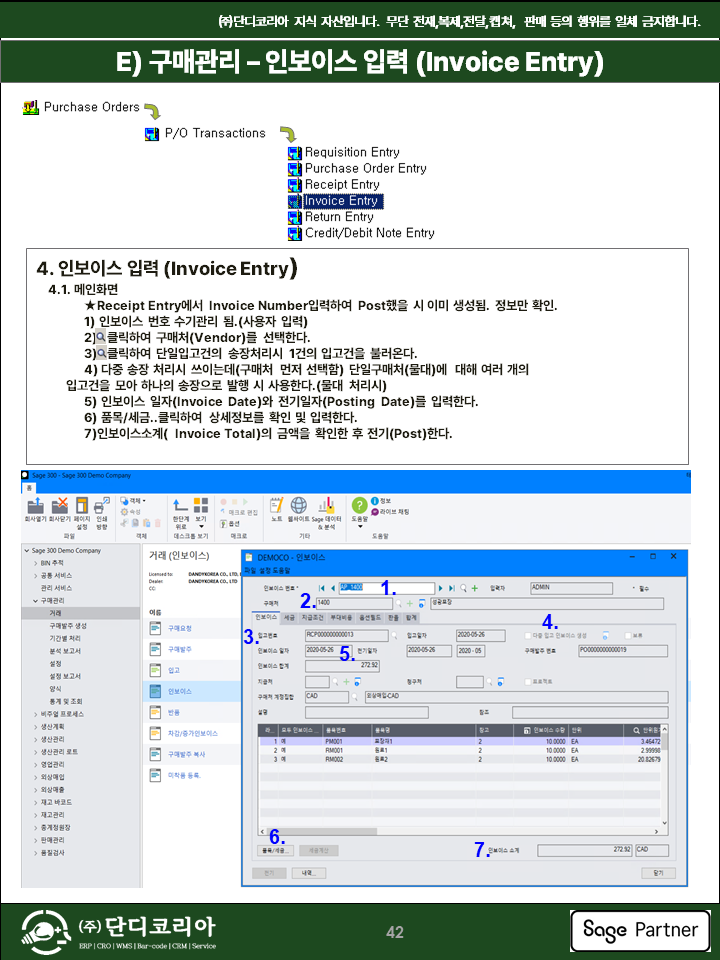This screenshot has height=960, width=720.
Task: Click the 닫기 close button
Action: click(x=658, y=873)
